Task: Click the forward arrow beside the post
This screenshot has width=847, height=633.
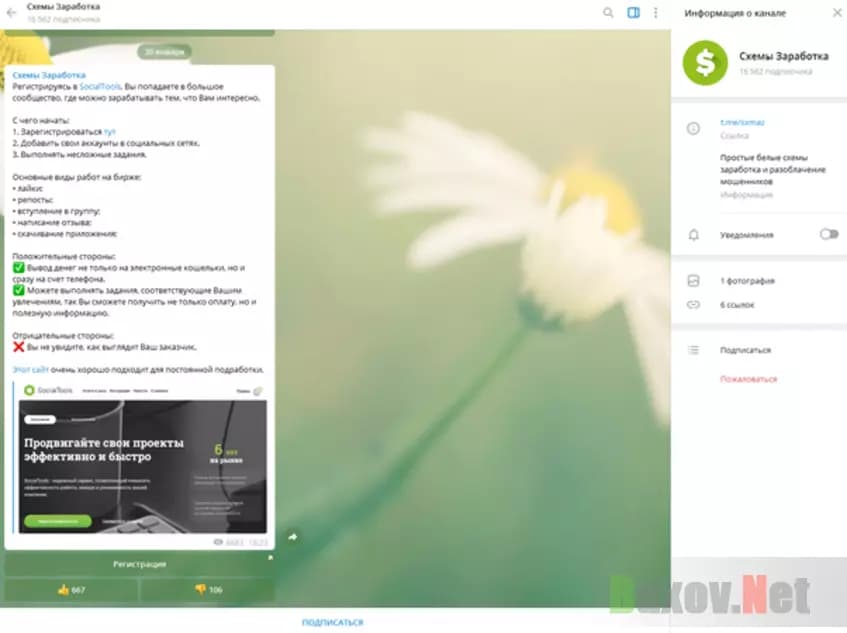Action: [x=292, y=537]
